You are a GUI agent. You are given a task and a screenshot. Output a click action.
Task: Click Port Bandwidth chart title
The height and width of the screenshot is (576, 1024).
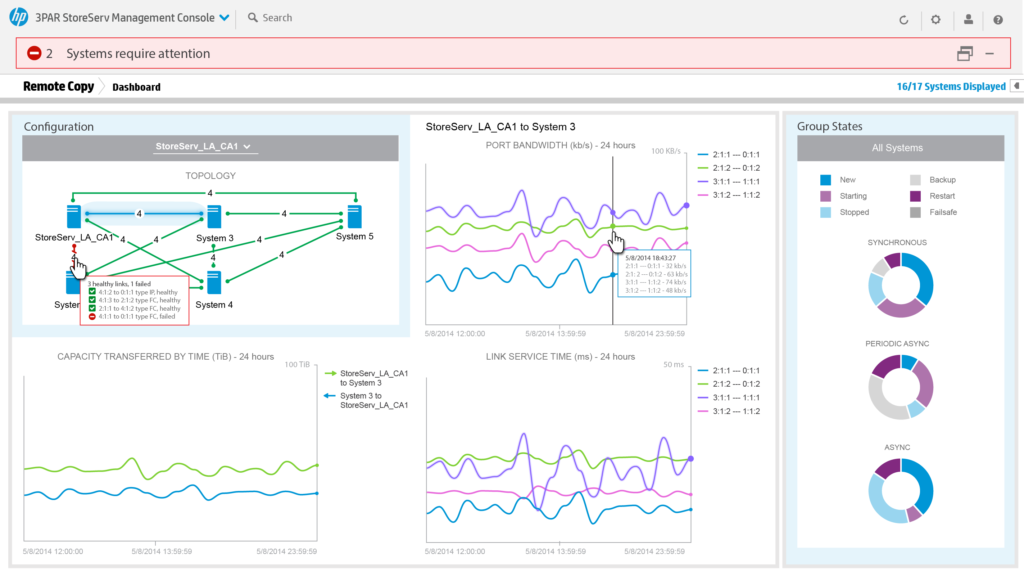click(x=560, y=145)
